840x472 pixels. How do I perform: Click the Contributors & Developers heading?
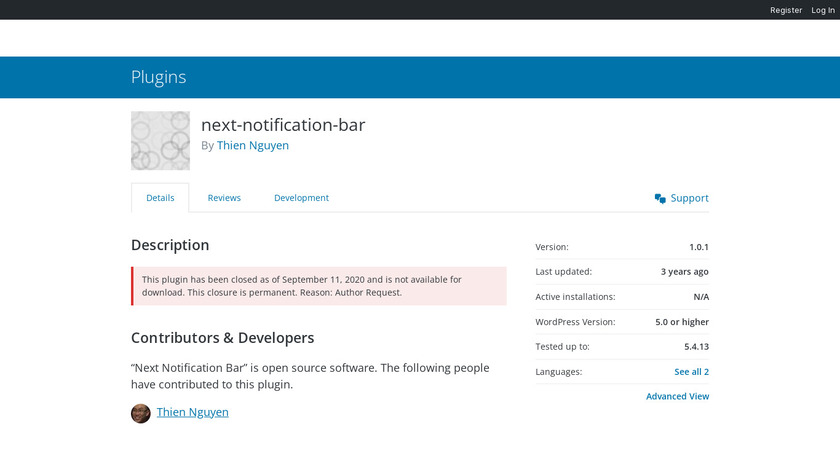222,338
